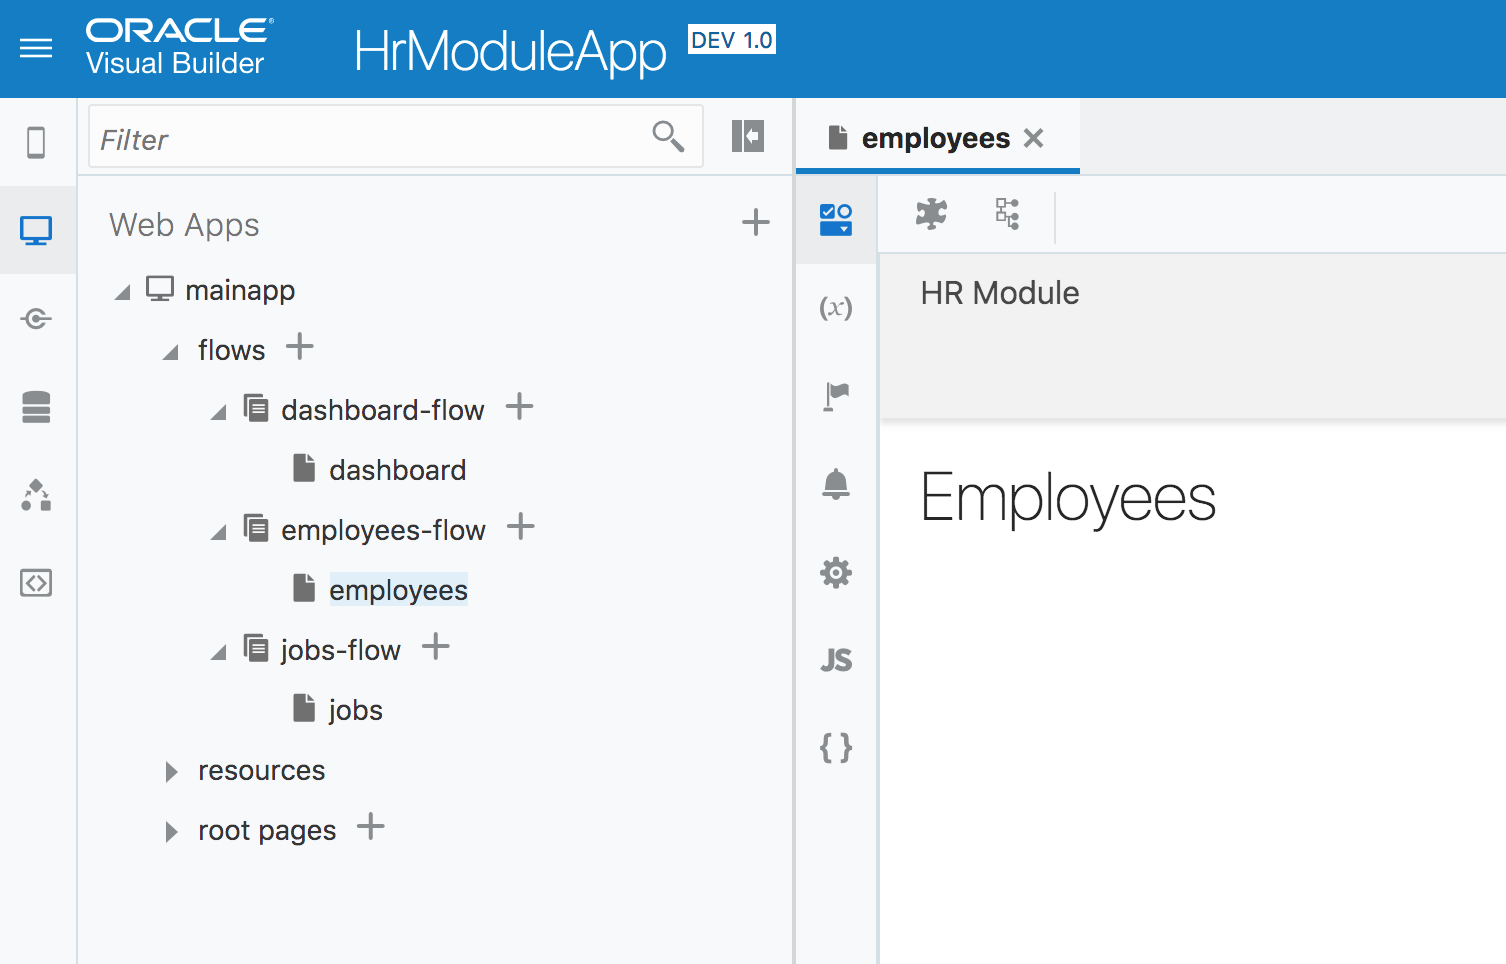Image resolution: width=1506 pixels, height=964 pixels.
Task: Collapse the employees-flow node
Action: coord(219,533)
